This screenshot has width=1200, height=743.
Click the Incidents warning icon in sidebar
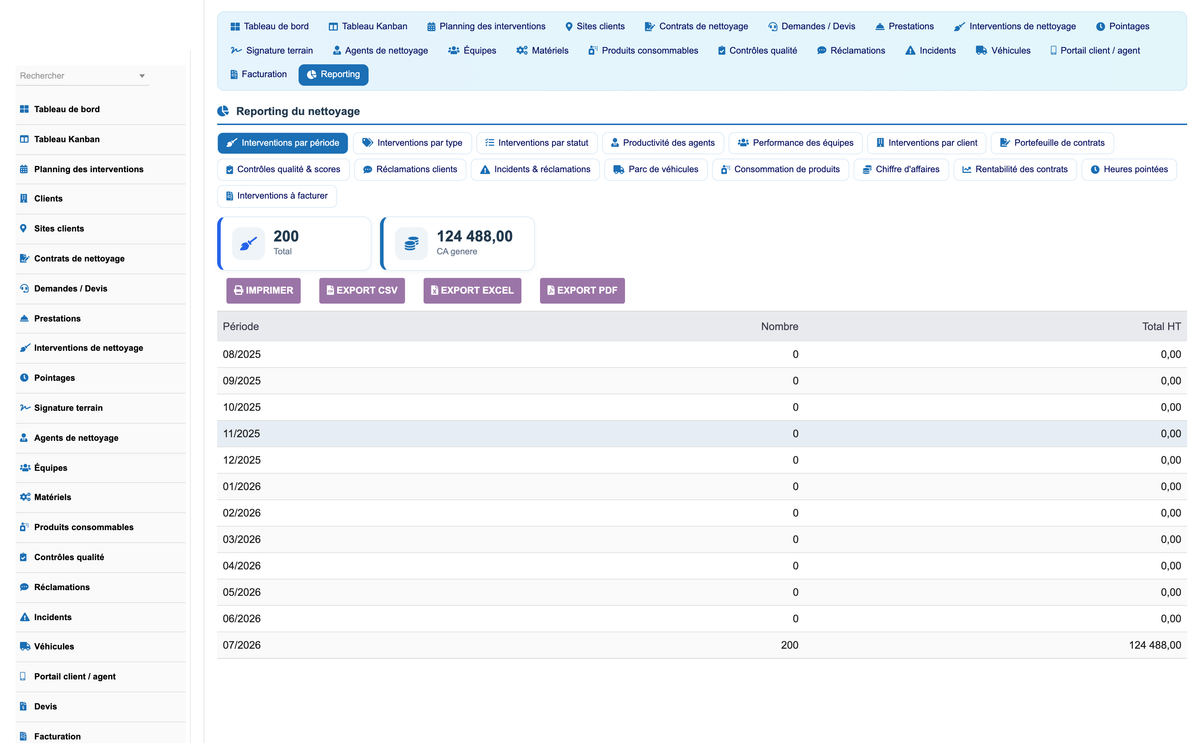24,617
